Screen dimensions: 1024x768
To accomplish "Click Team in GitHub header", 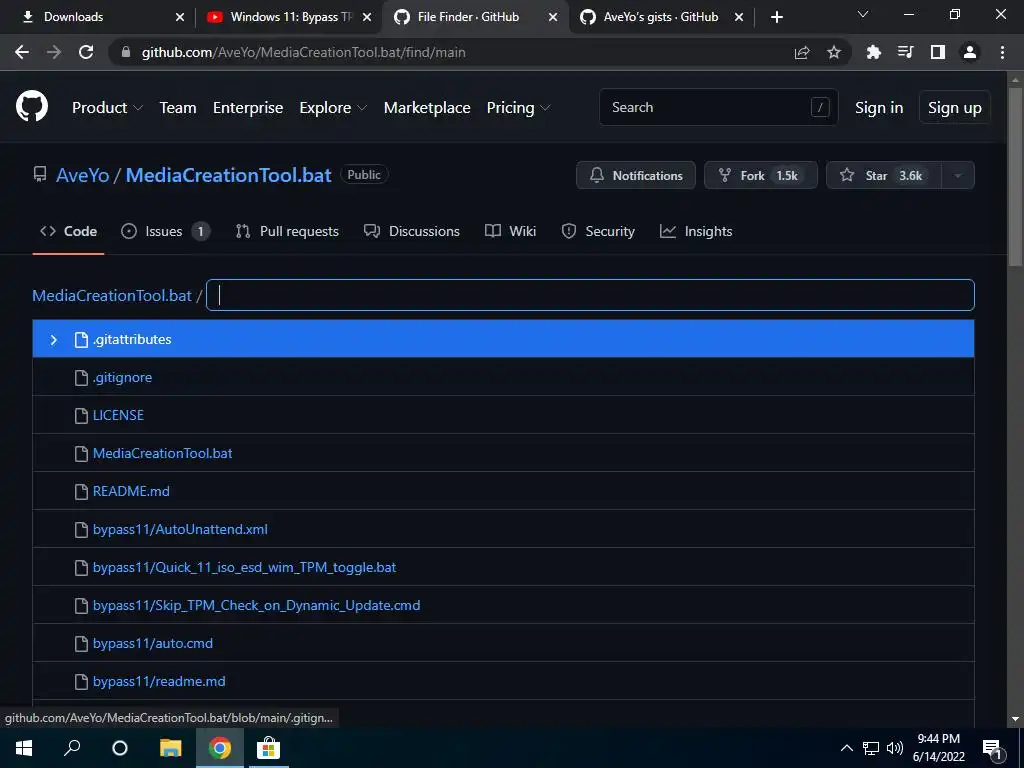I will [x=178, y=108].
